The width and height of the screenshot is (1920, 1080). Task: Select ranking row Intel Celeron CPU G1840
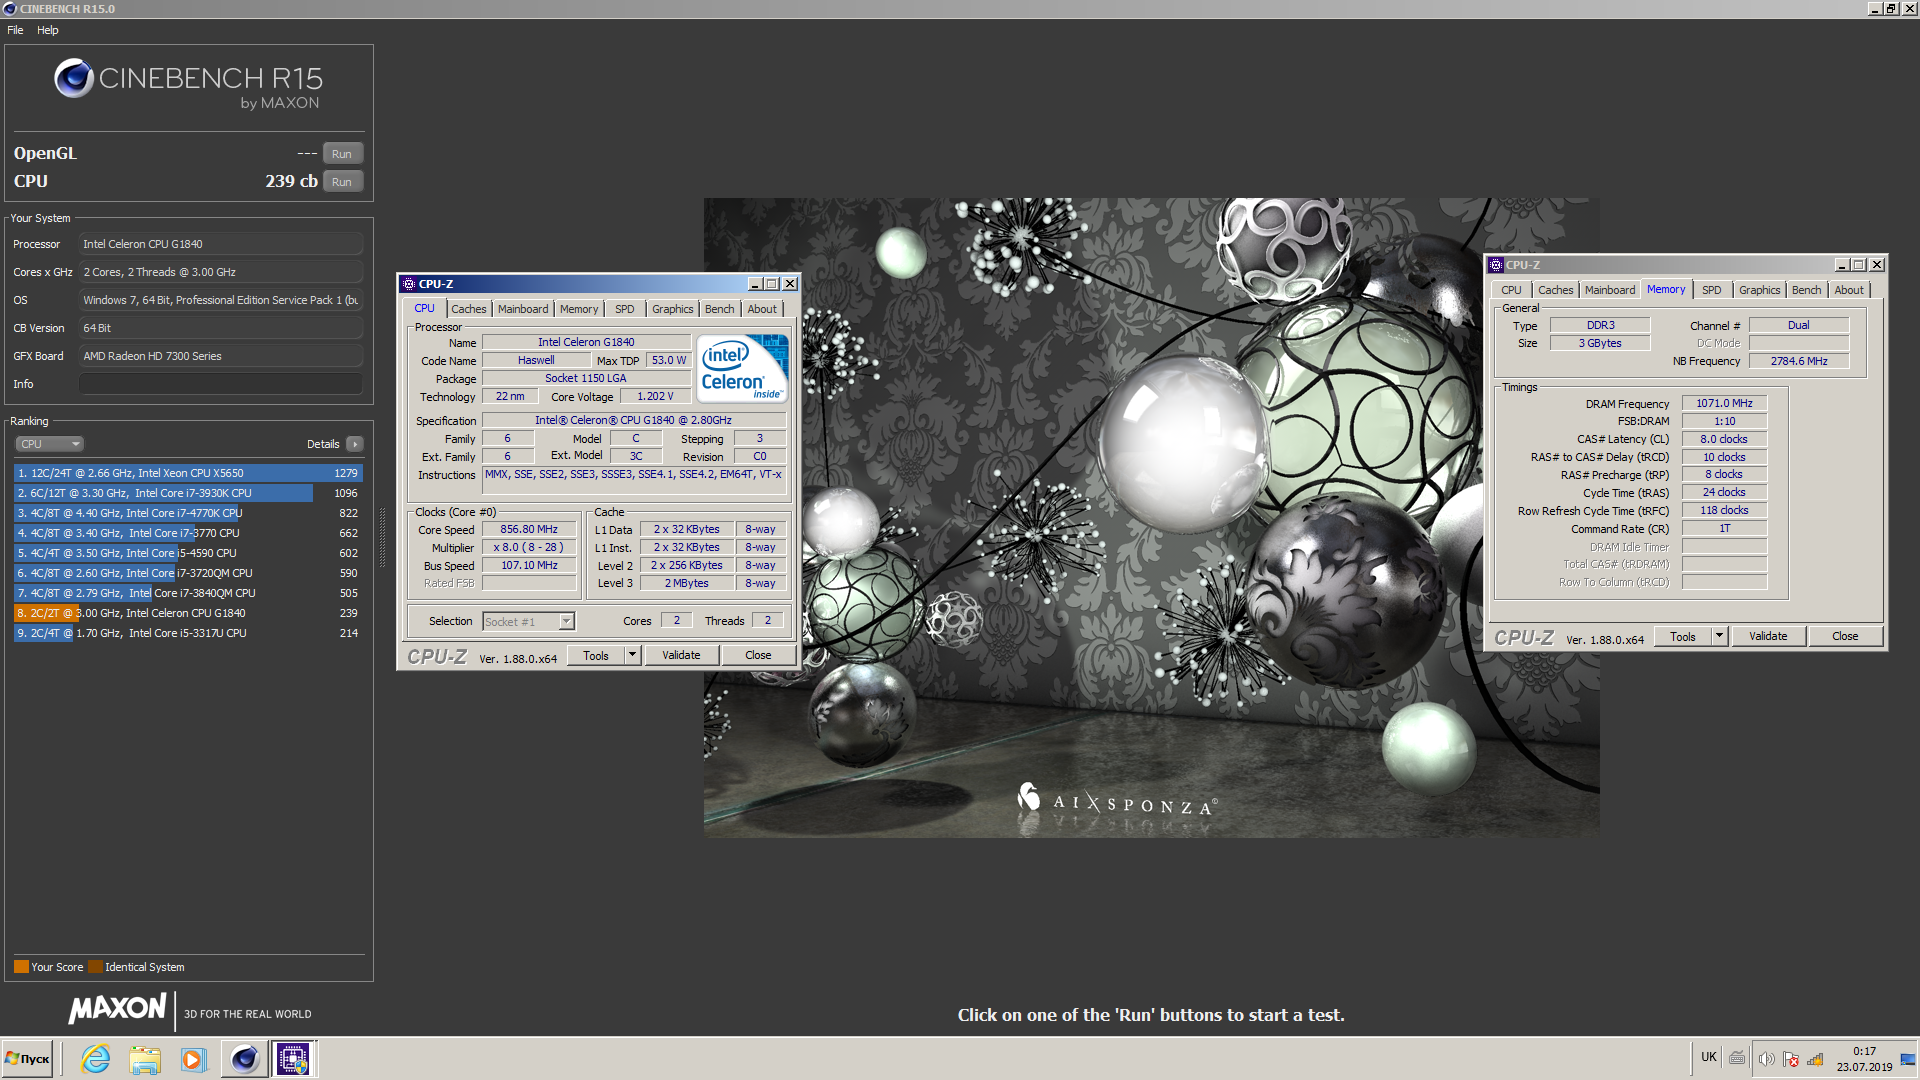tap(188, 613)
